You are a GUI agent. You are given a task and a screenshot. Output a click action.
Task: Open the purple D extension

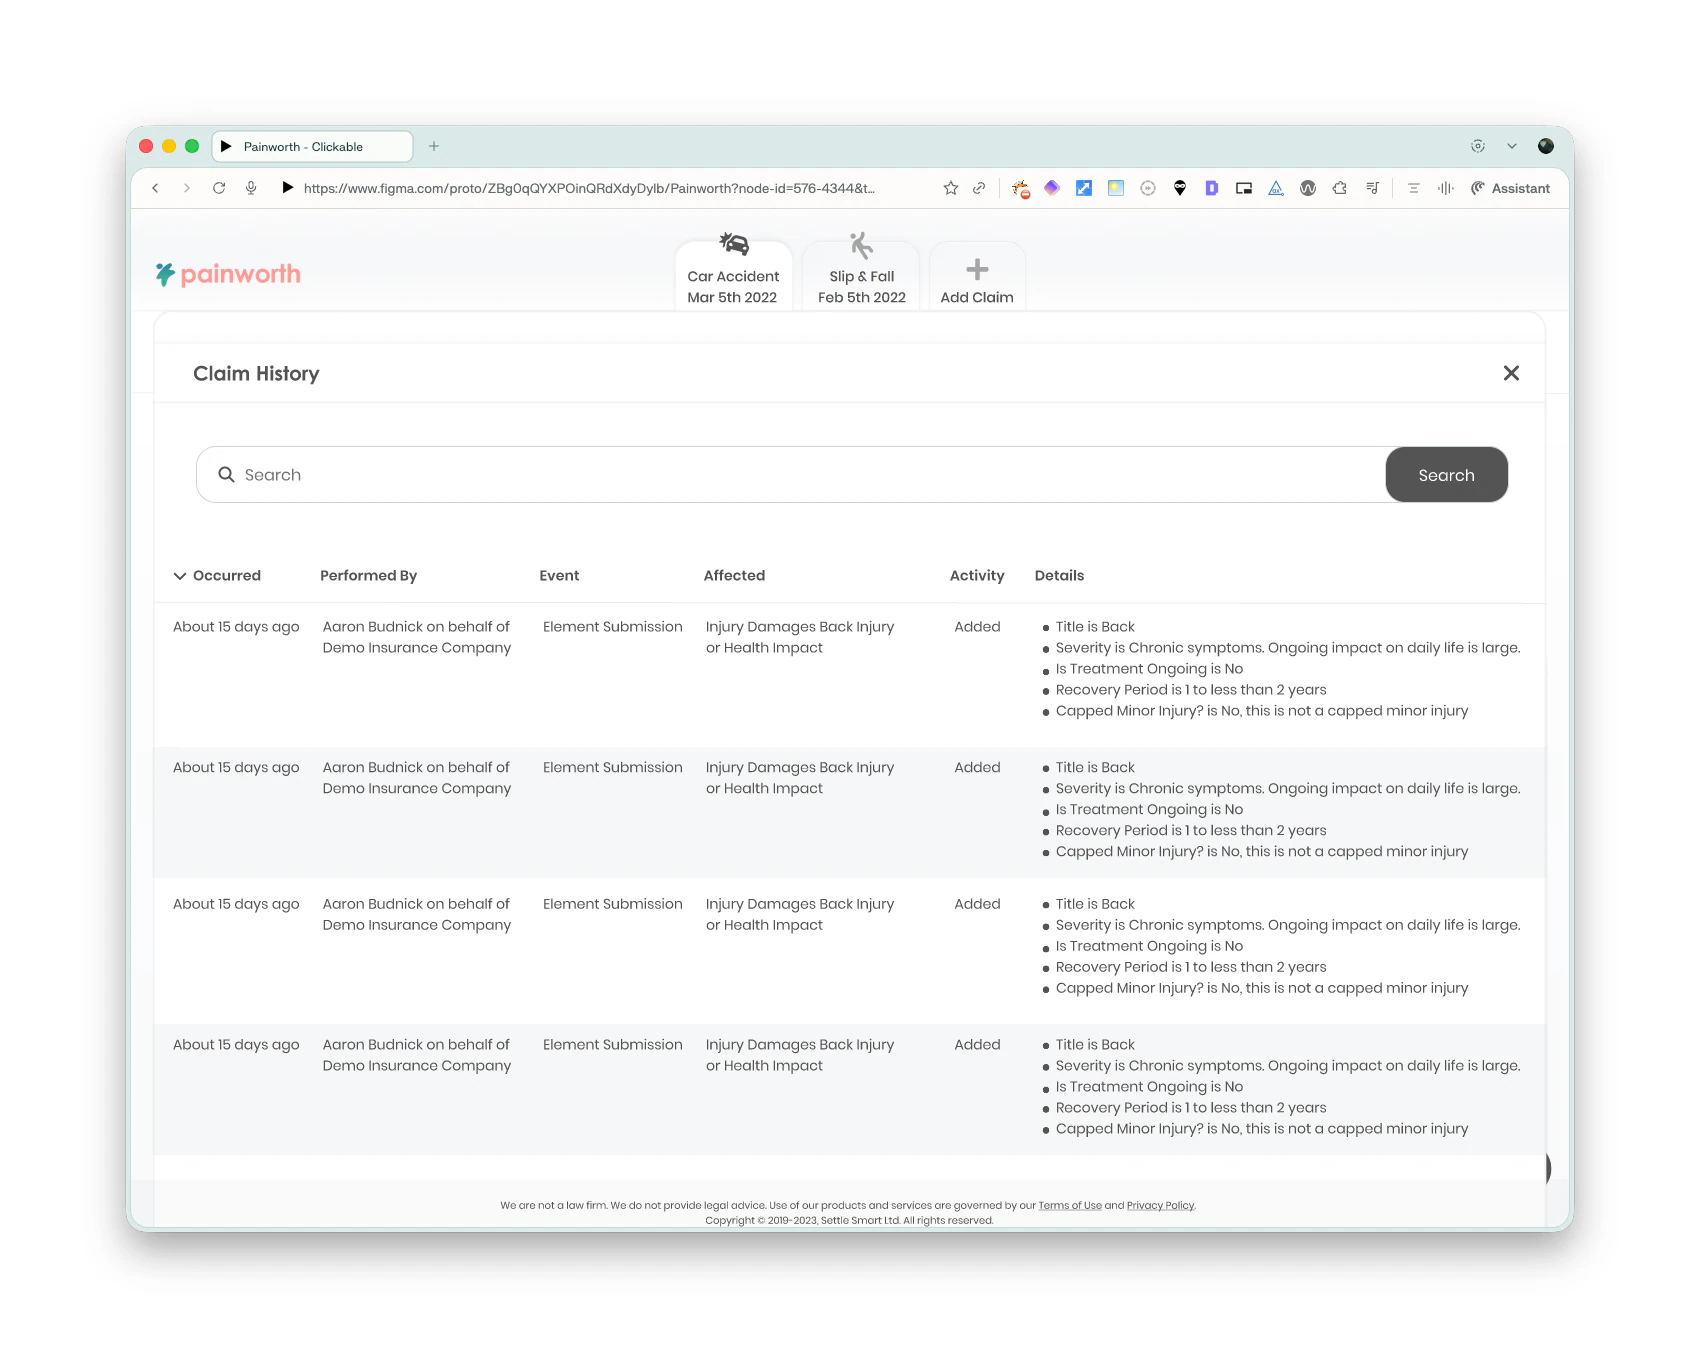tap(1212, 188)
